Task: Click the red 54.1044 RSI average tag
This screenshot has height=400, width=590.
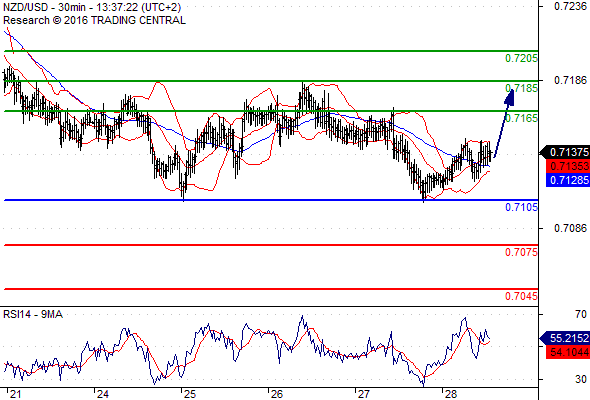Action: pyautogui.click(x=568, y=352)
